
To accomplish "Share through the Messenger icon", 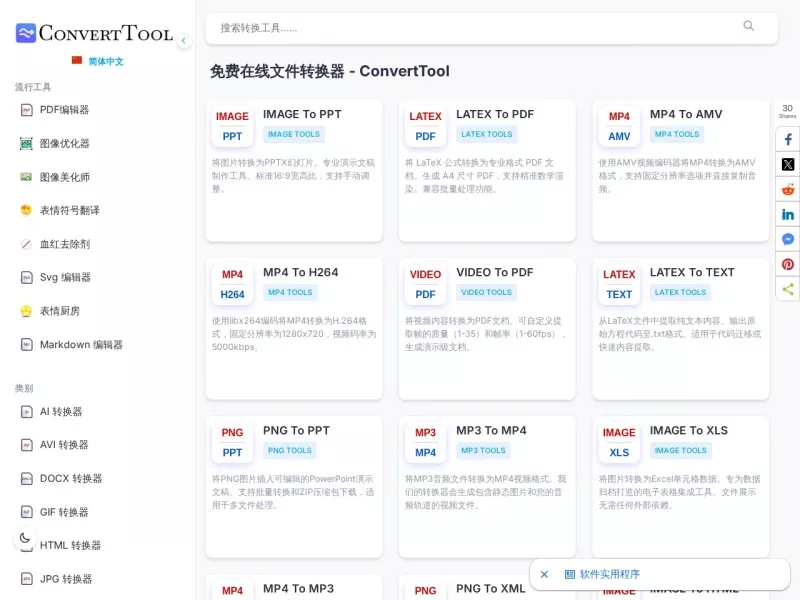I will [788, 239].
